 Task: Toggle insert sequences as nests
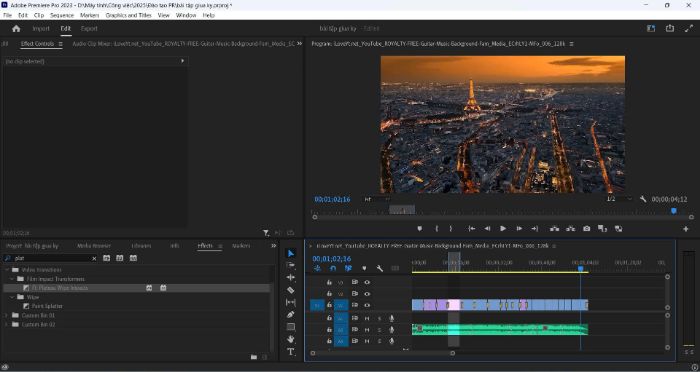coord(317,268)
